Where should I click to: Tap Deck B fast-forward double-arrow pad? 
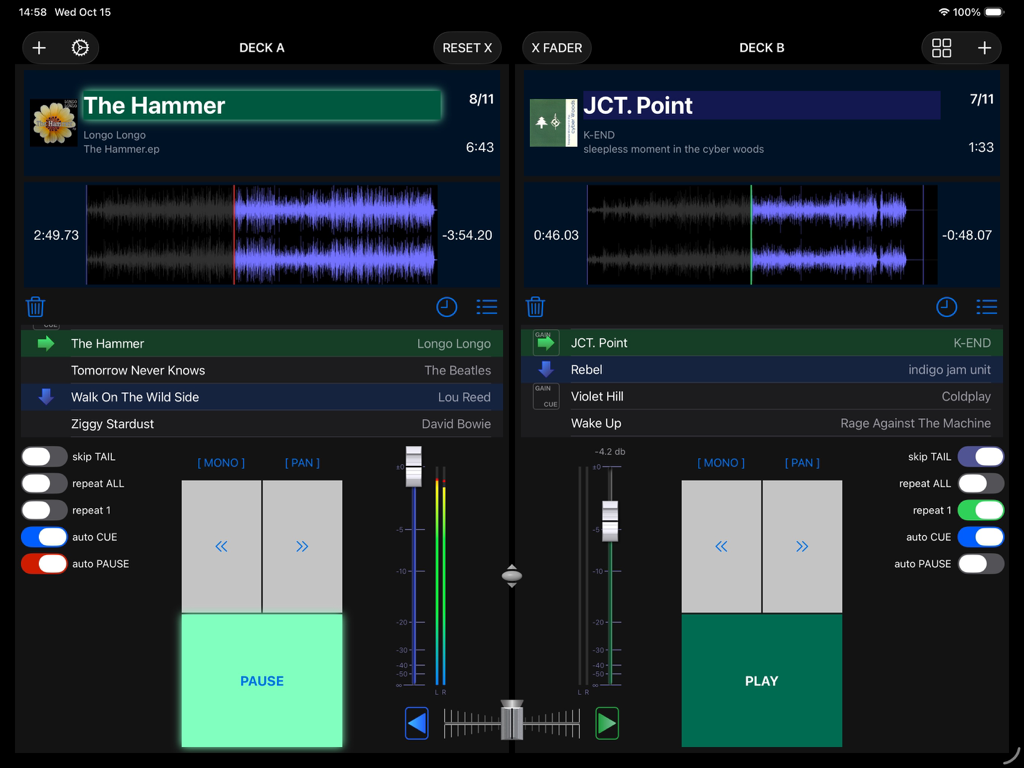pyautogui.click(x=802, y=546)
